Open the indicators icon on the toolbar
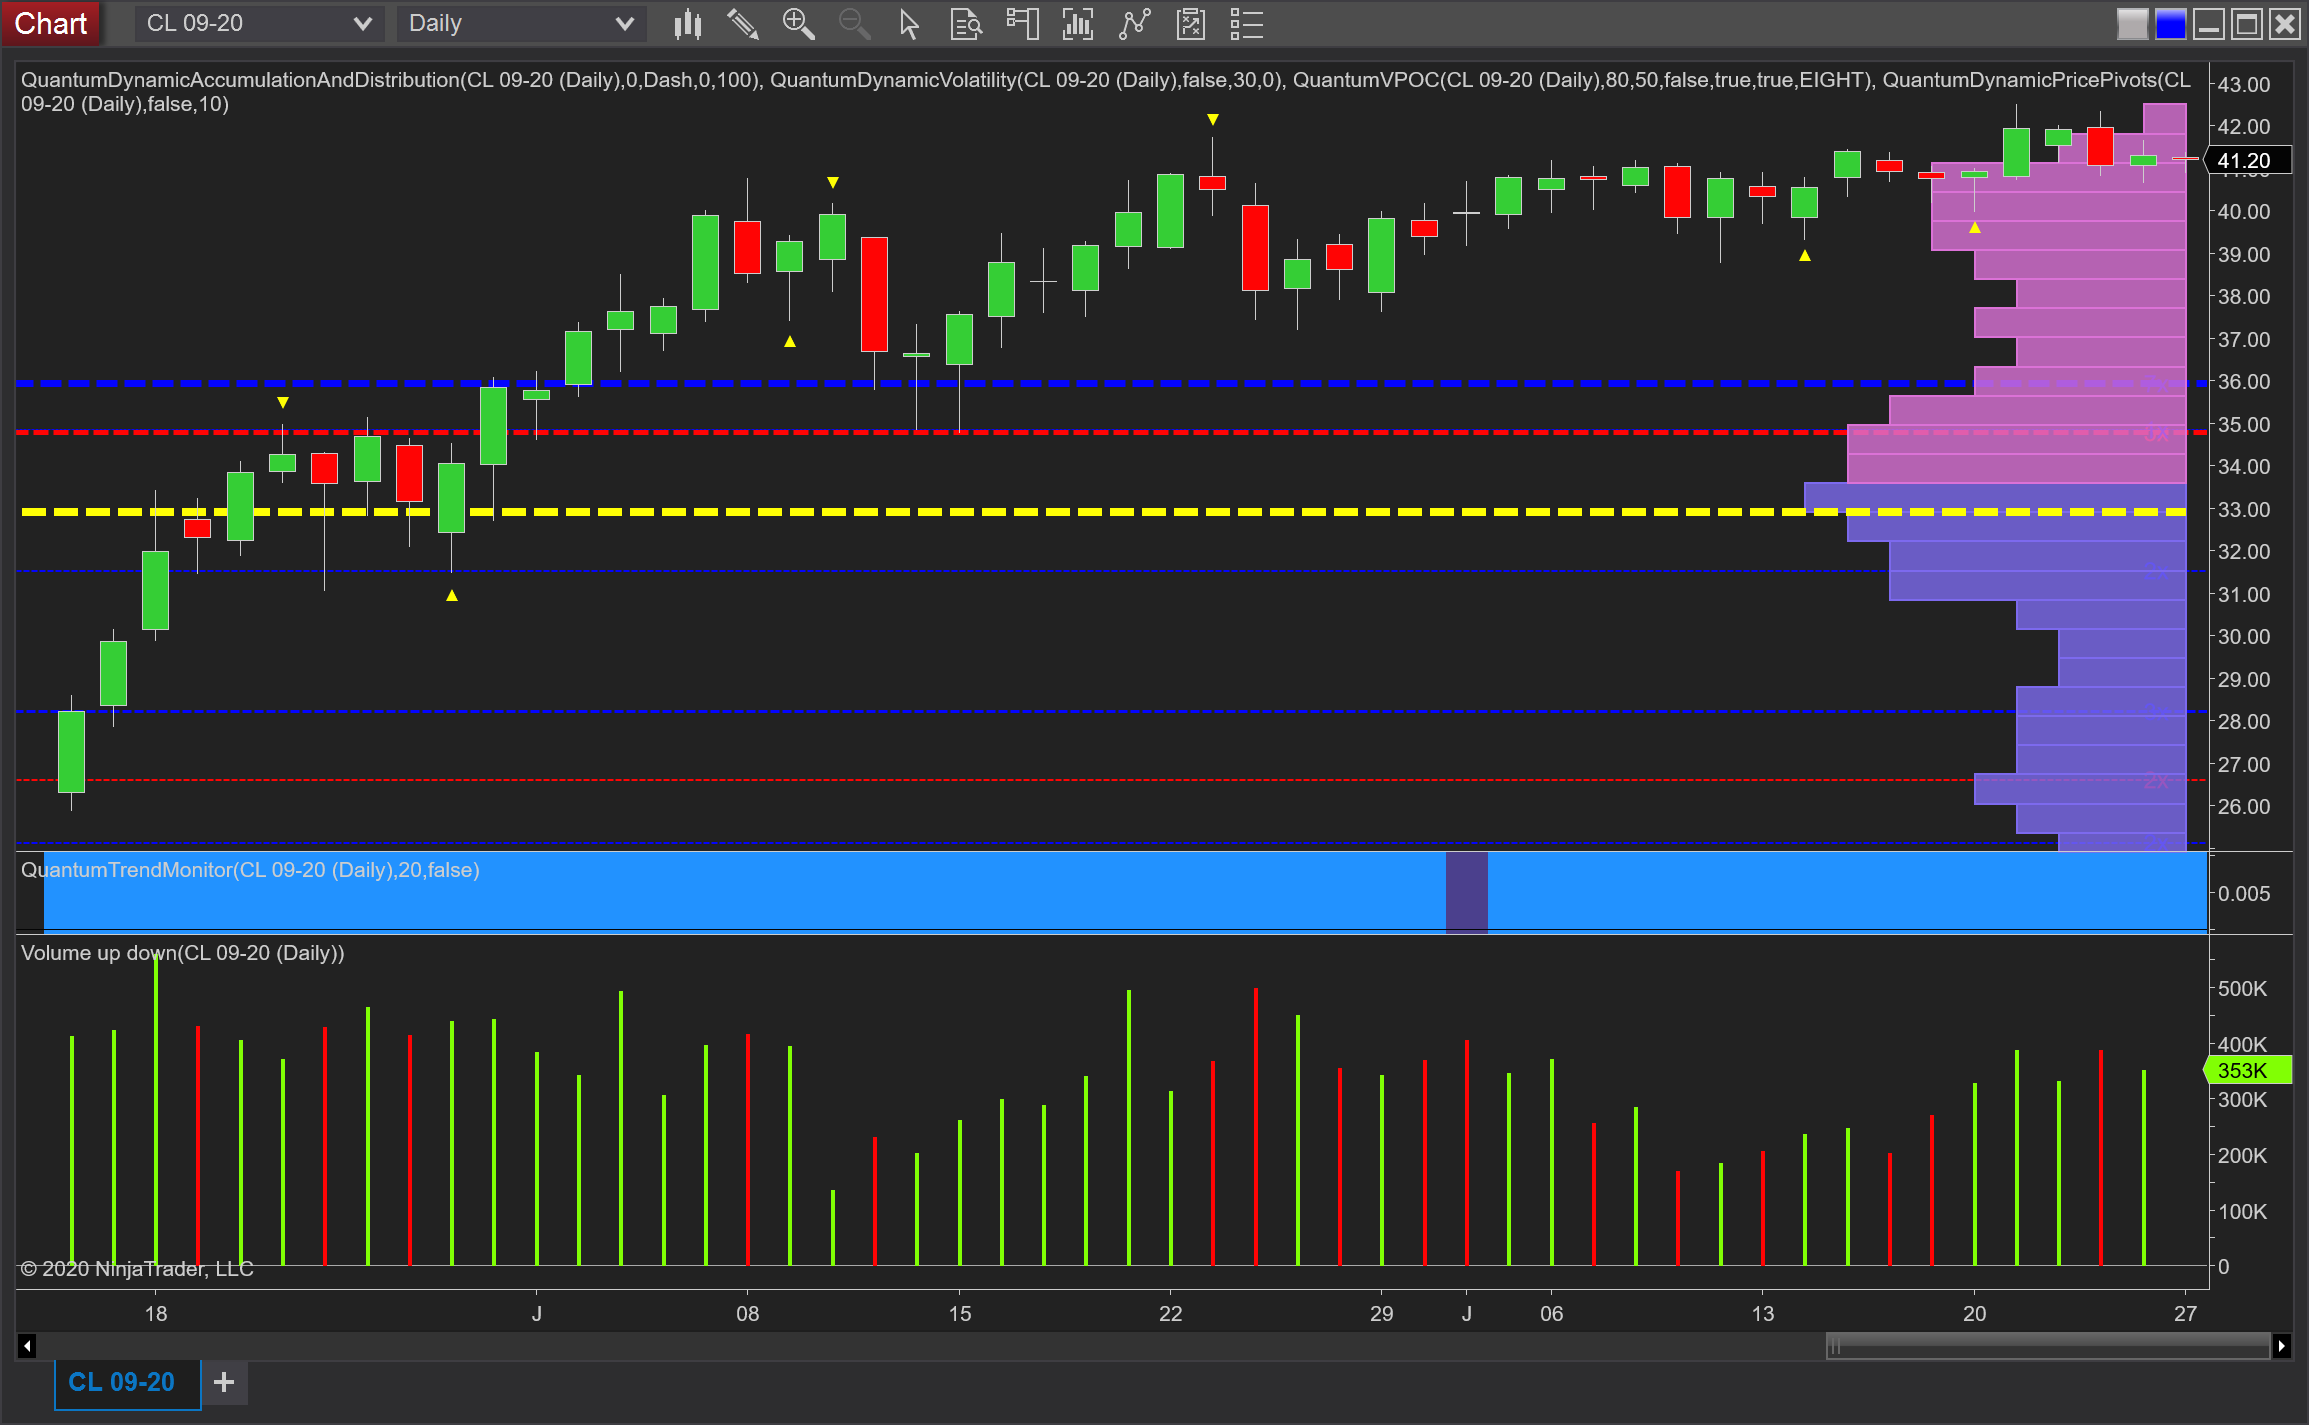Image resolution: width=2309 pixels, height=1425 pixels. tap(1133, 23)
